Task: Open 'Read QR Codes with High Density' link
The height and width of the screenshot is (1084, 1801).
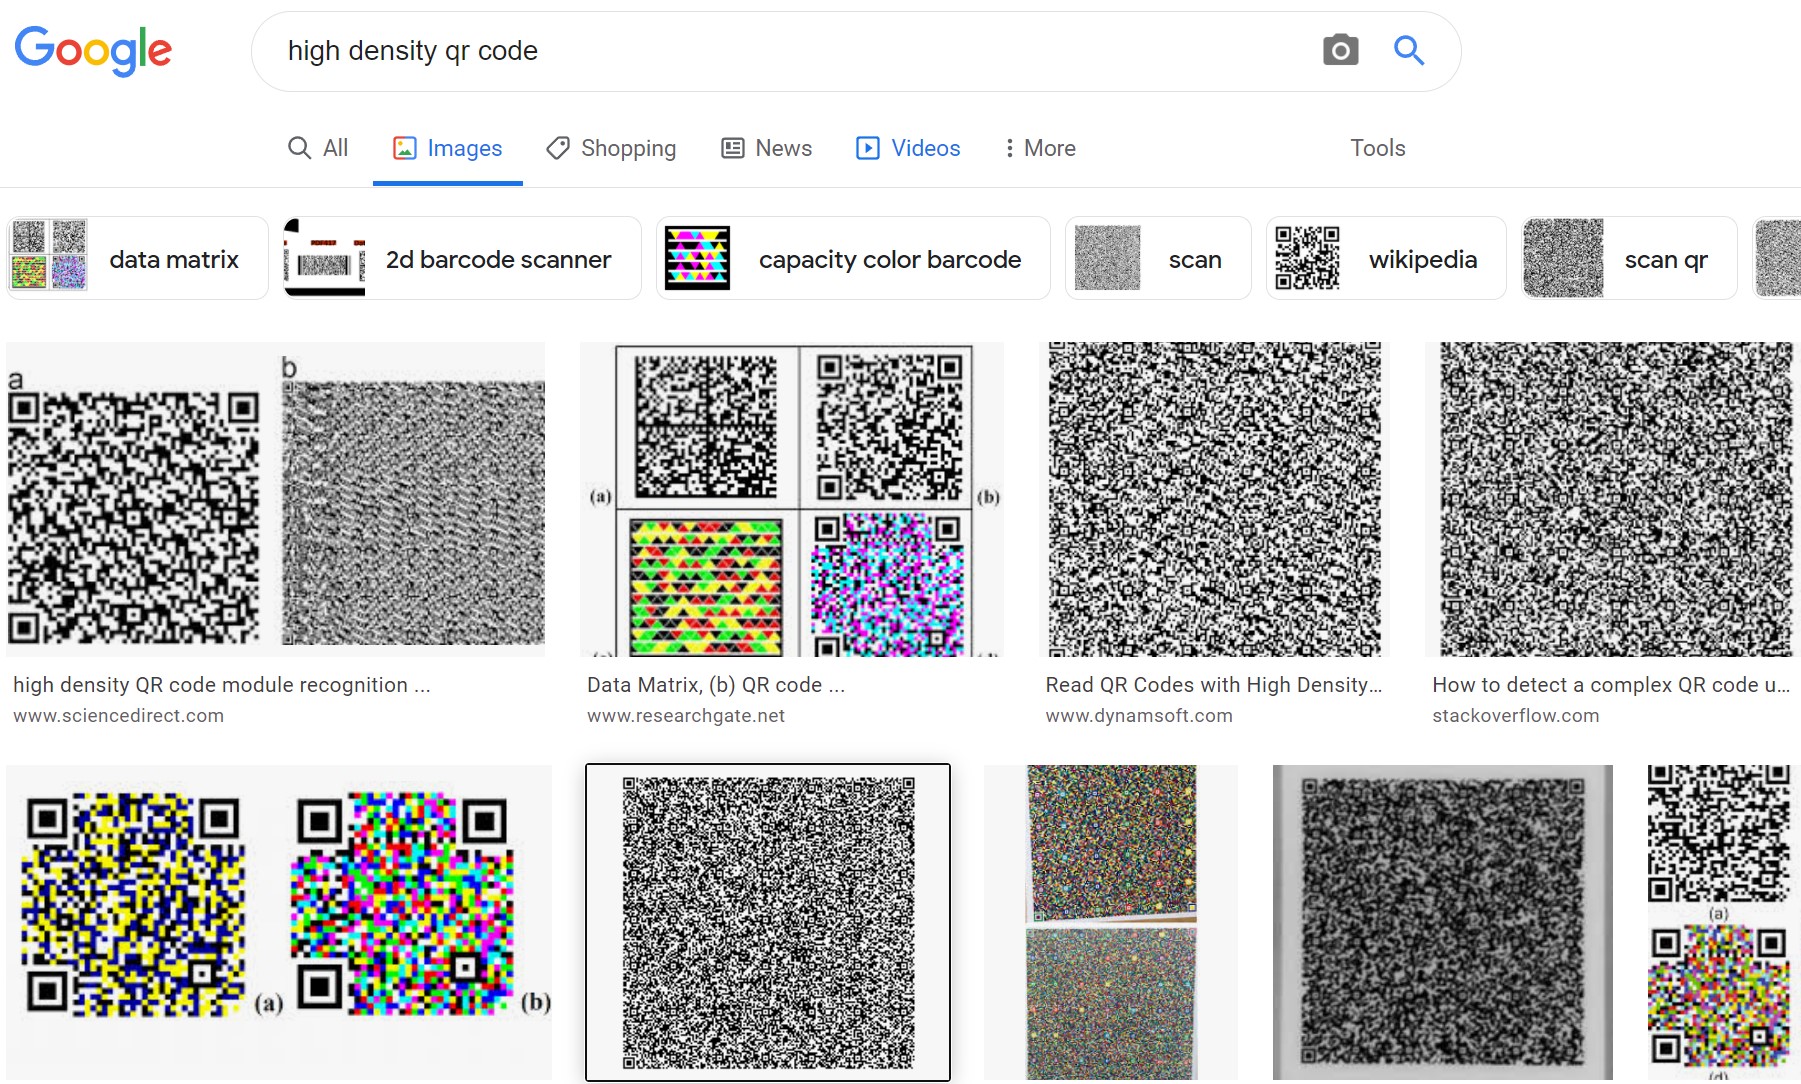Action: tap(1213, 685)
